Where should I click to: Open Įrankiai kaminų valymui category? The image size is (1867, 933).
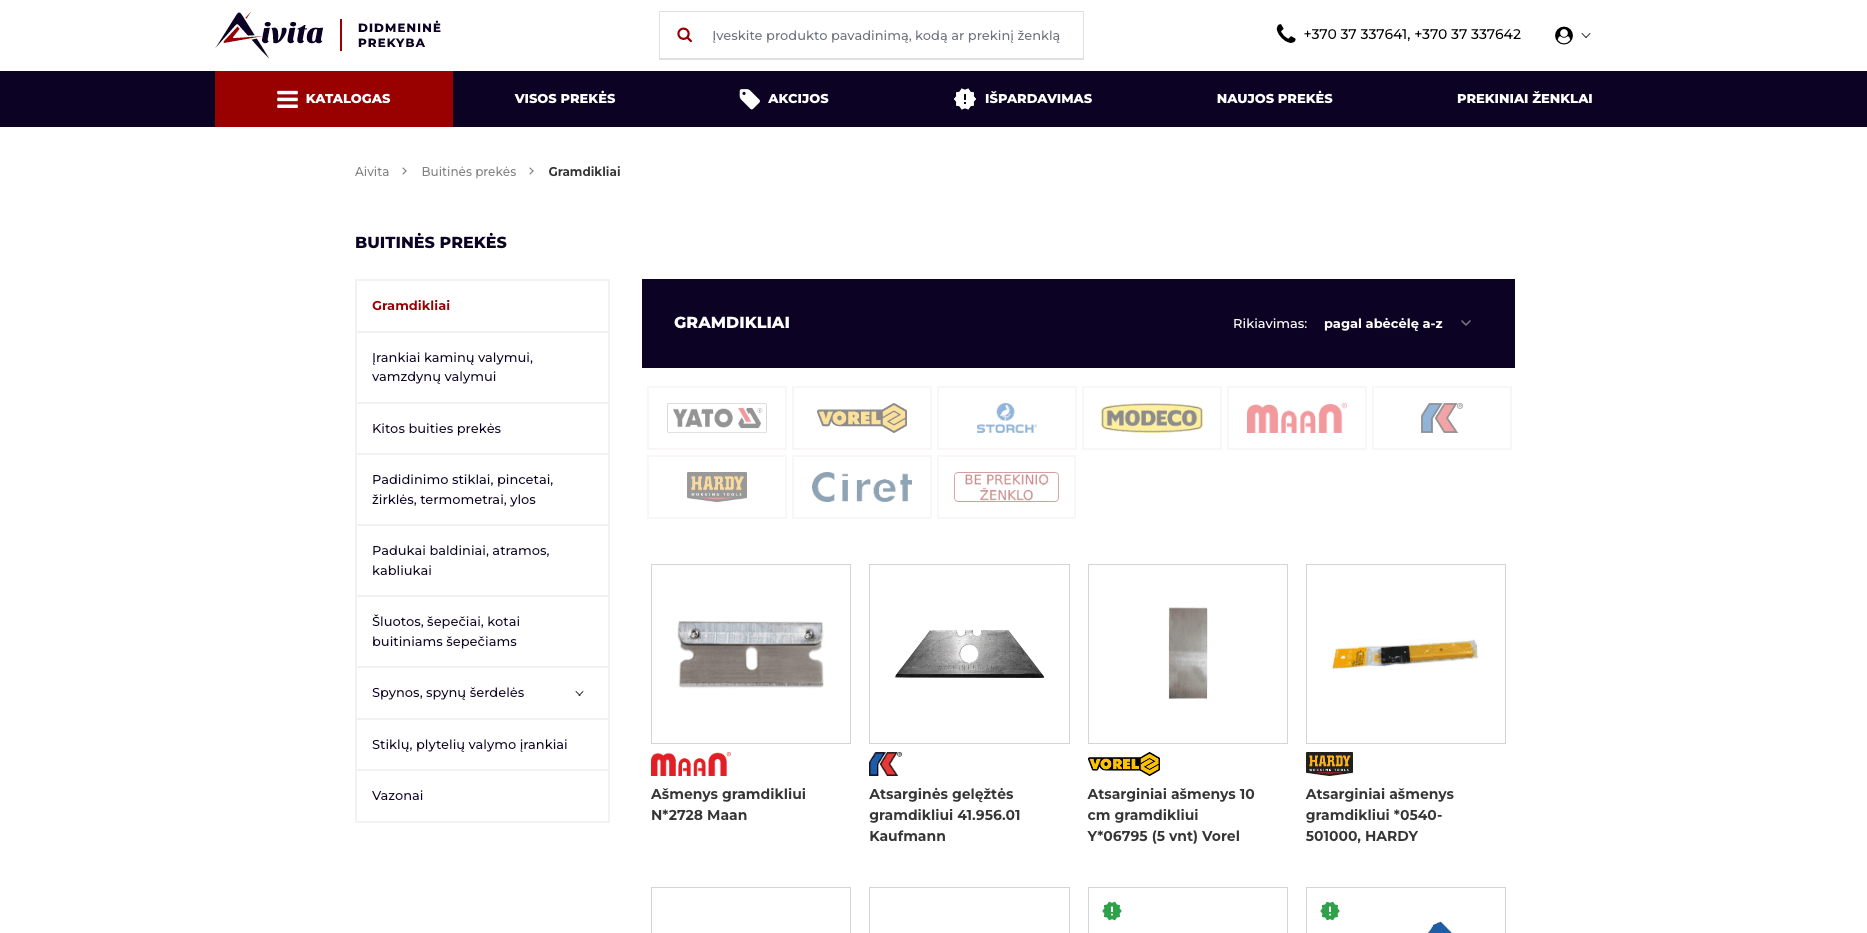482,367
